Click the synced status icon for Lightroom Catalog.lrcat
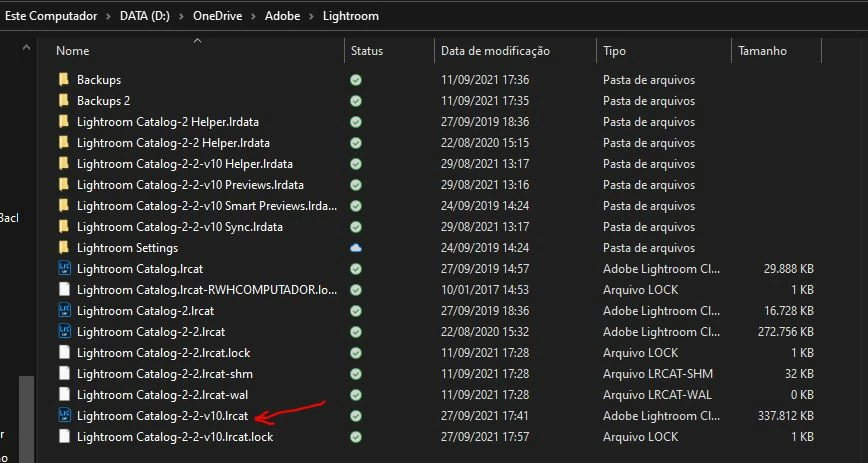This screenshot has height=463, width=868. point(356,269)
